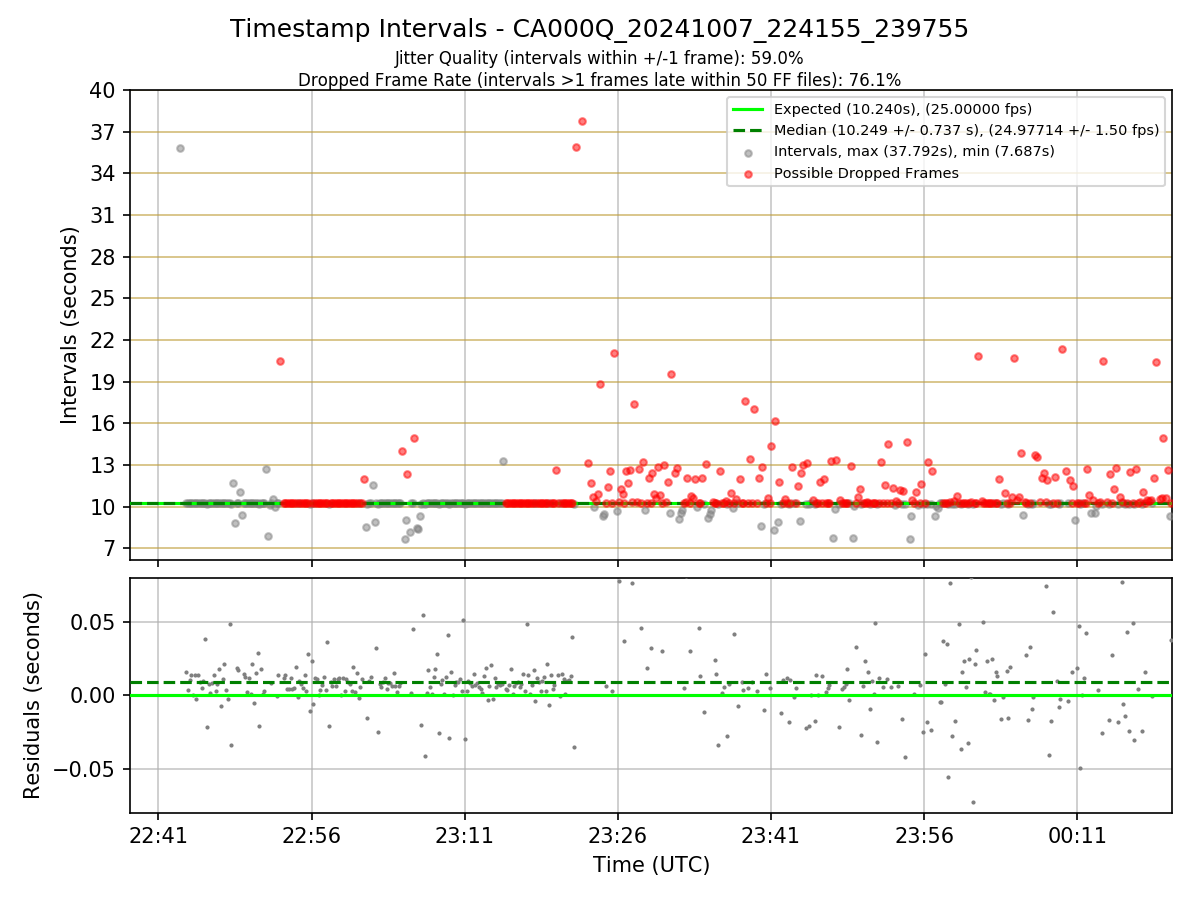Select the 'Dropped Frame Rate' 76.1% subtitle line
Screen dimensions: 1200x900
[x=599, y=80]
